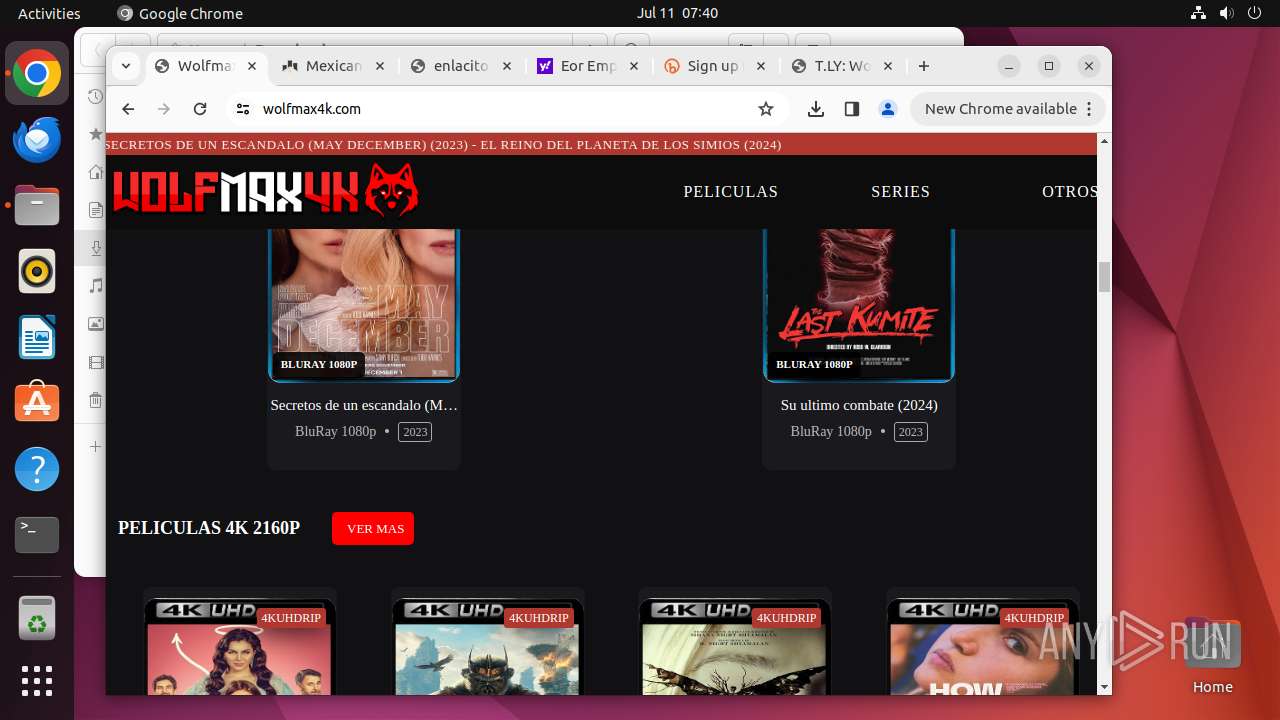Click the Google Chrome app menu label
Screen dimensions: 1280x720
(x=180, y=13)
